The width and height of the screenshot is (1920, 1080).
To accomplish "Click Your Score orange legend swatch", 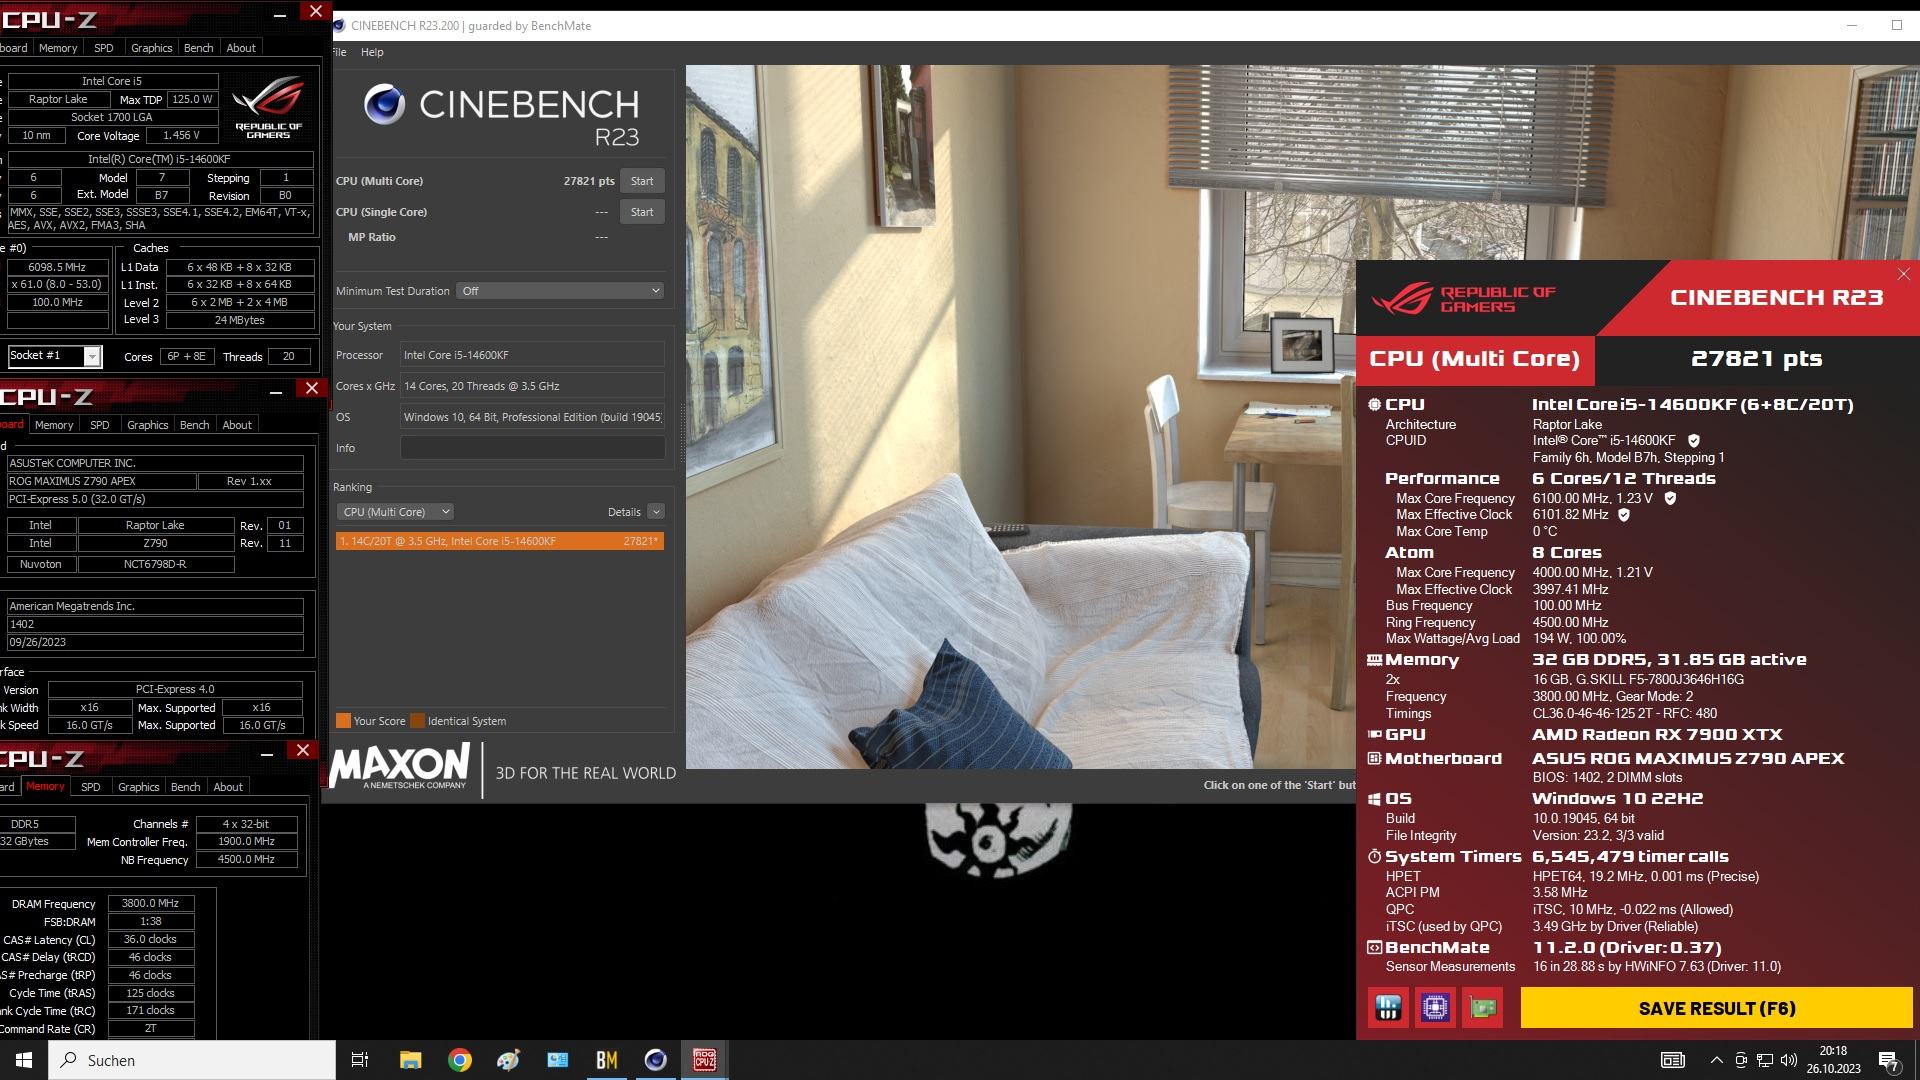I will point(343,721).
